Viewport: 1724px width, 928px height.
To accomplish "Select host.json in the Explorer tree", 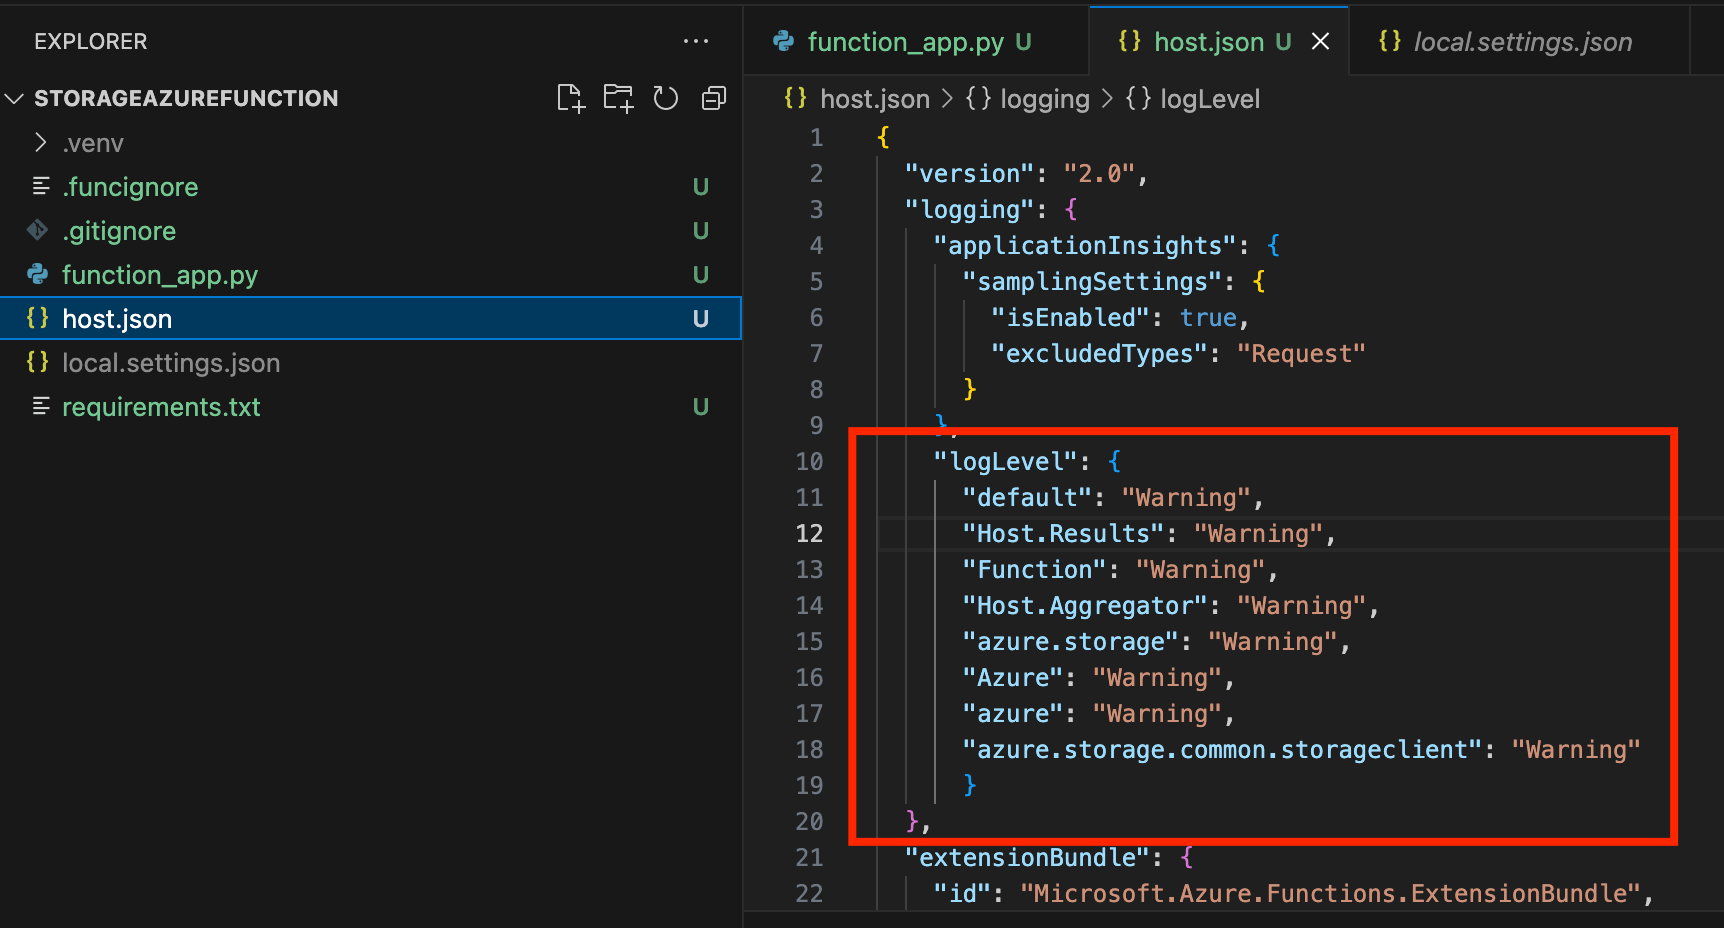I will 370,319.
